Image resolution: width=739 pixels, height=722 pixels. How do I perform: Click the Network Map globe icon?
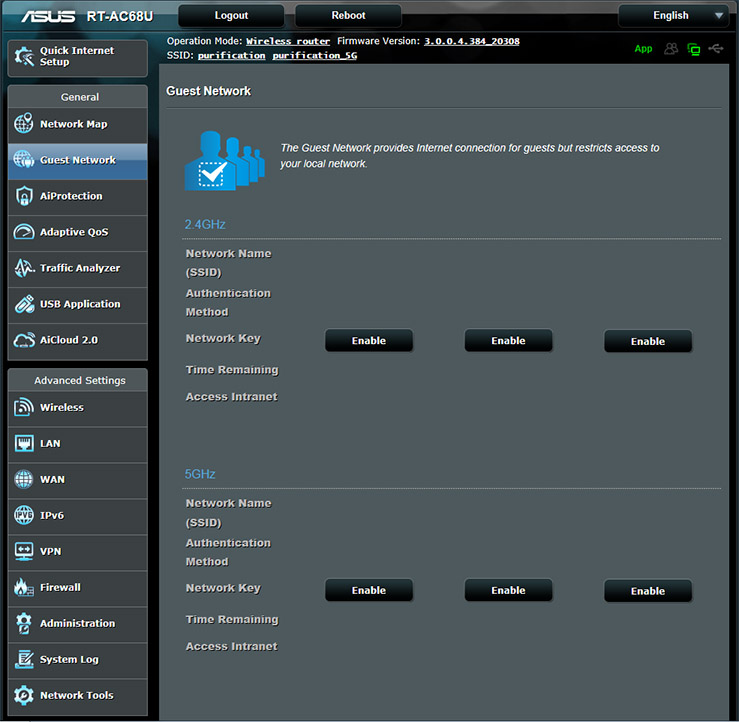click(24, 123)
